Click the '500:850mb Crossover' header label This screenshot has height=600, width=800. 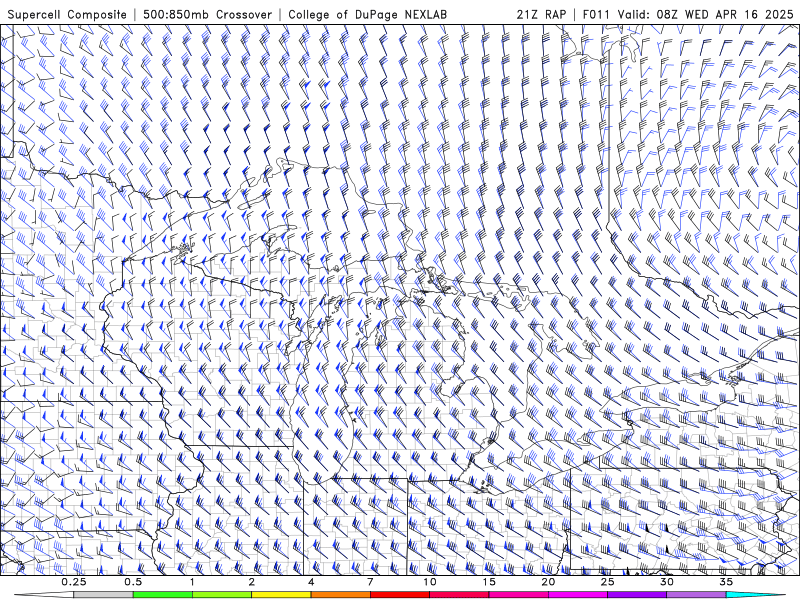pos(207,15)
